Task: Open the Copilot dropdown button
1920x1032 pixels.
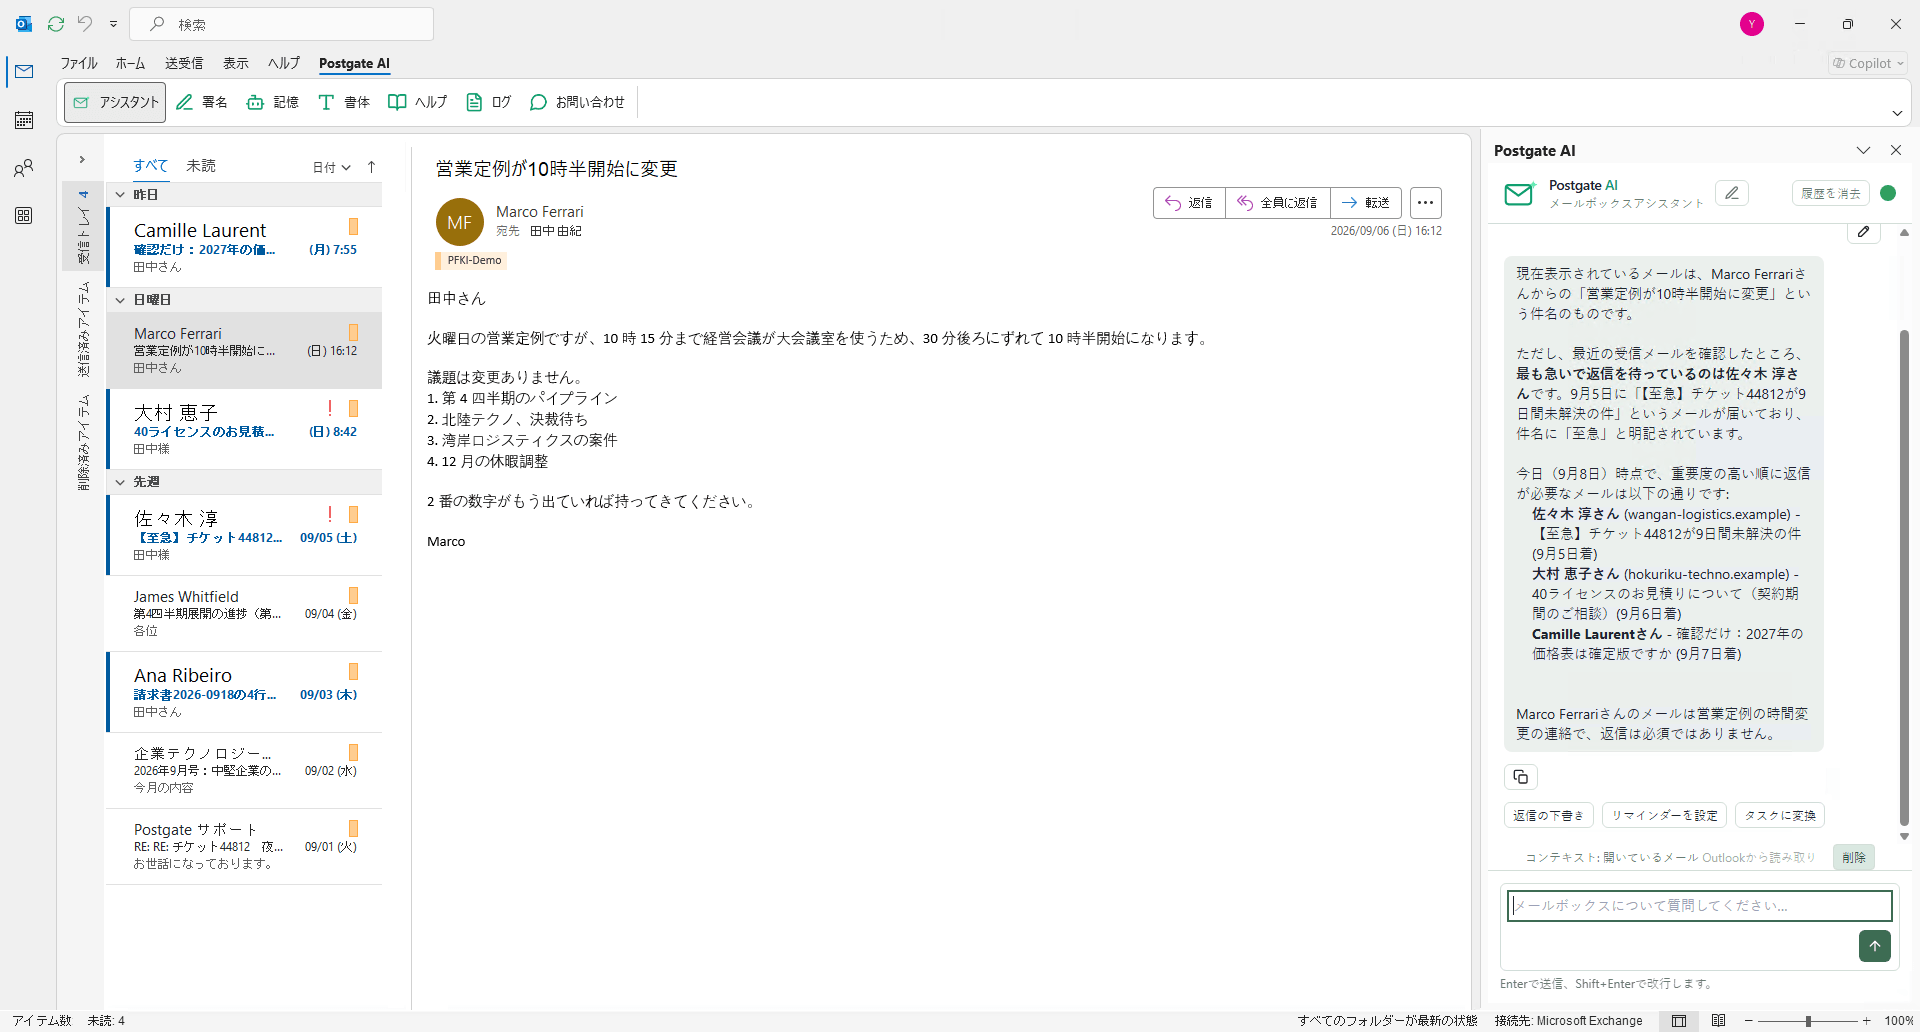Action: pos(1868,63)
